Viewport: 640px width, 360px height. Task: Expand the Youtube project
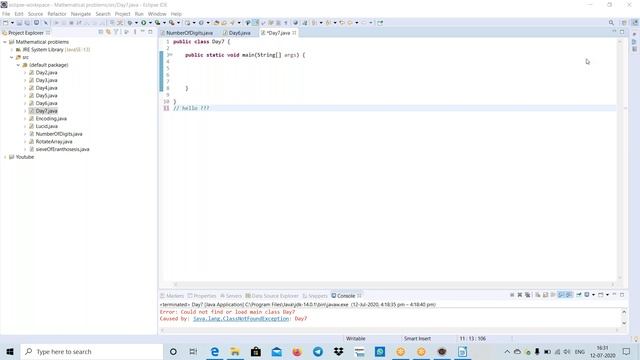(5, 157)
